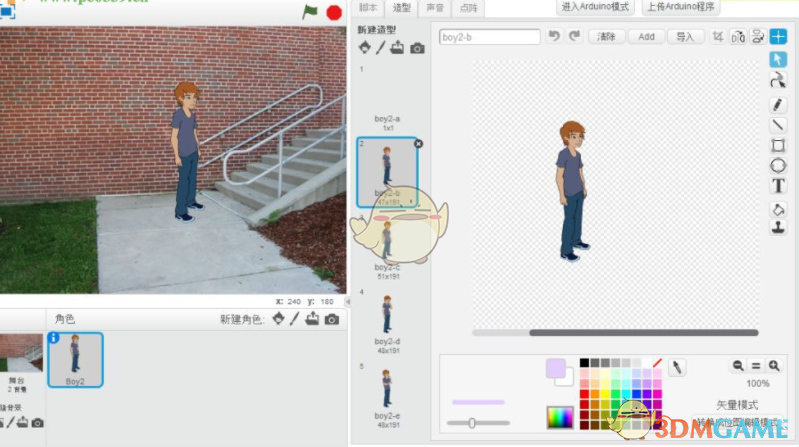Select the stage backdrop thumbnail
The height and width of the screenshot is (447, 799).
pos(20,353)
